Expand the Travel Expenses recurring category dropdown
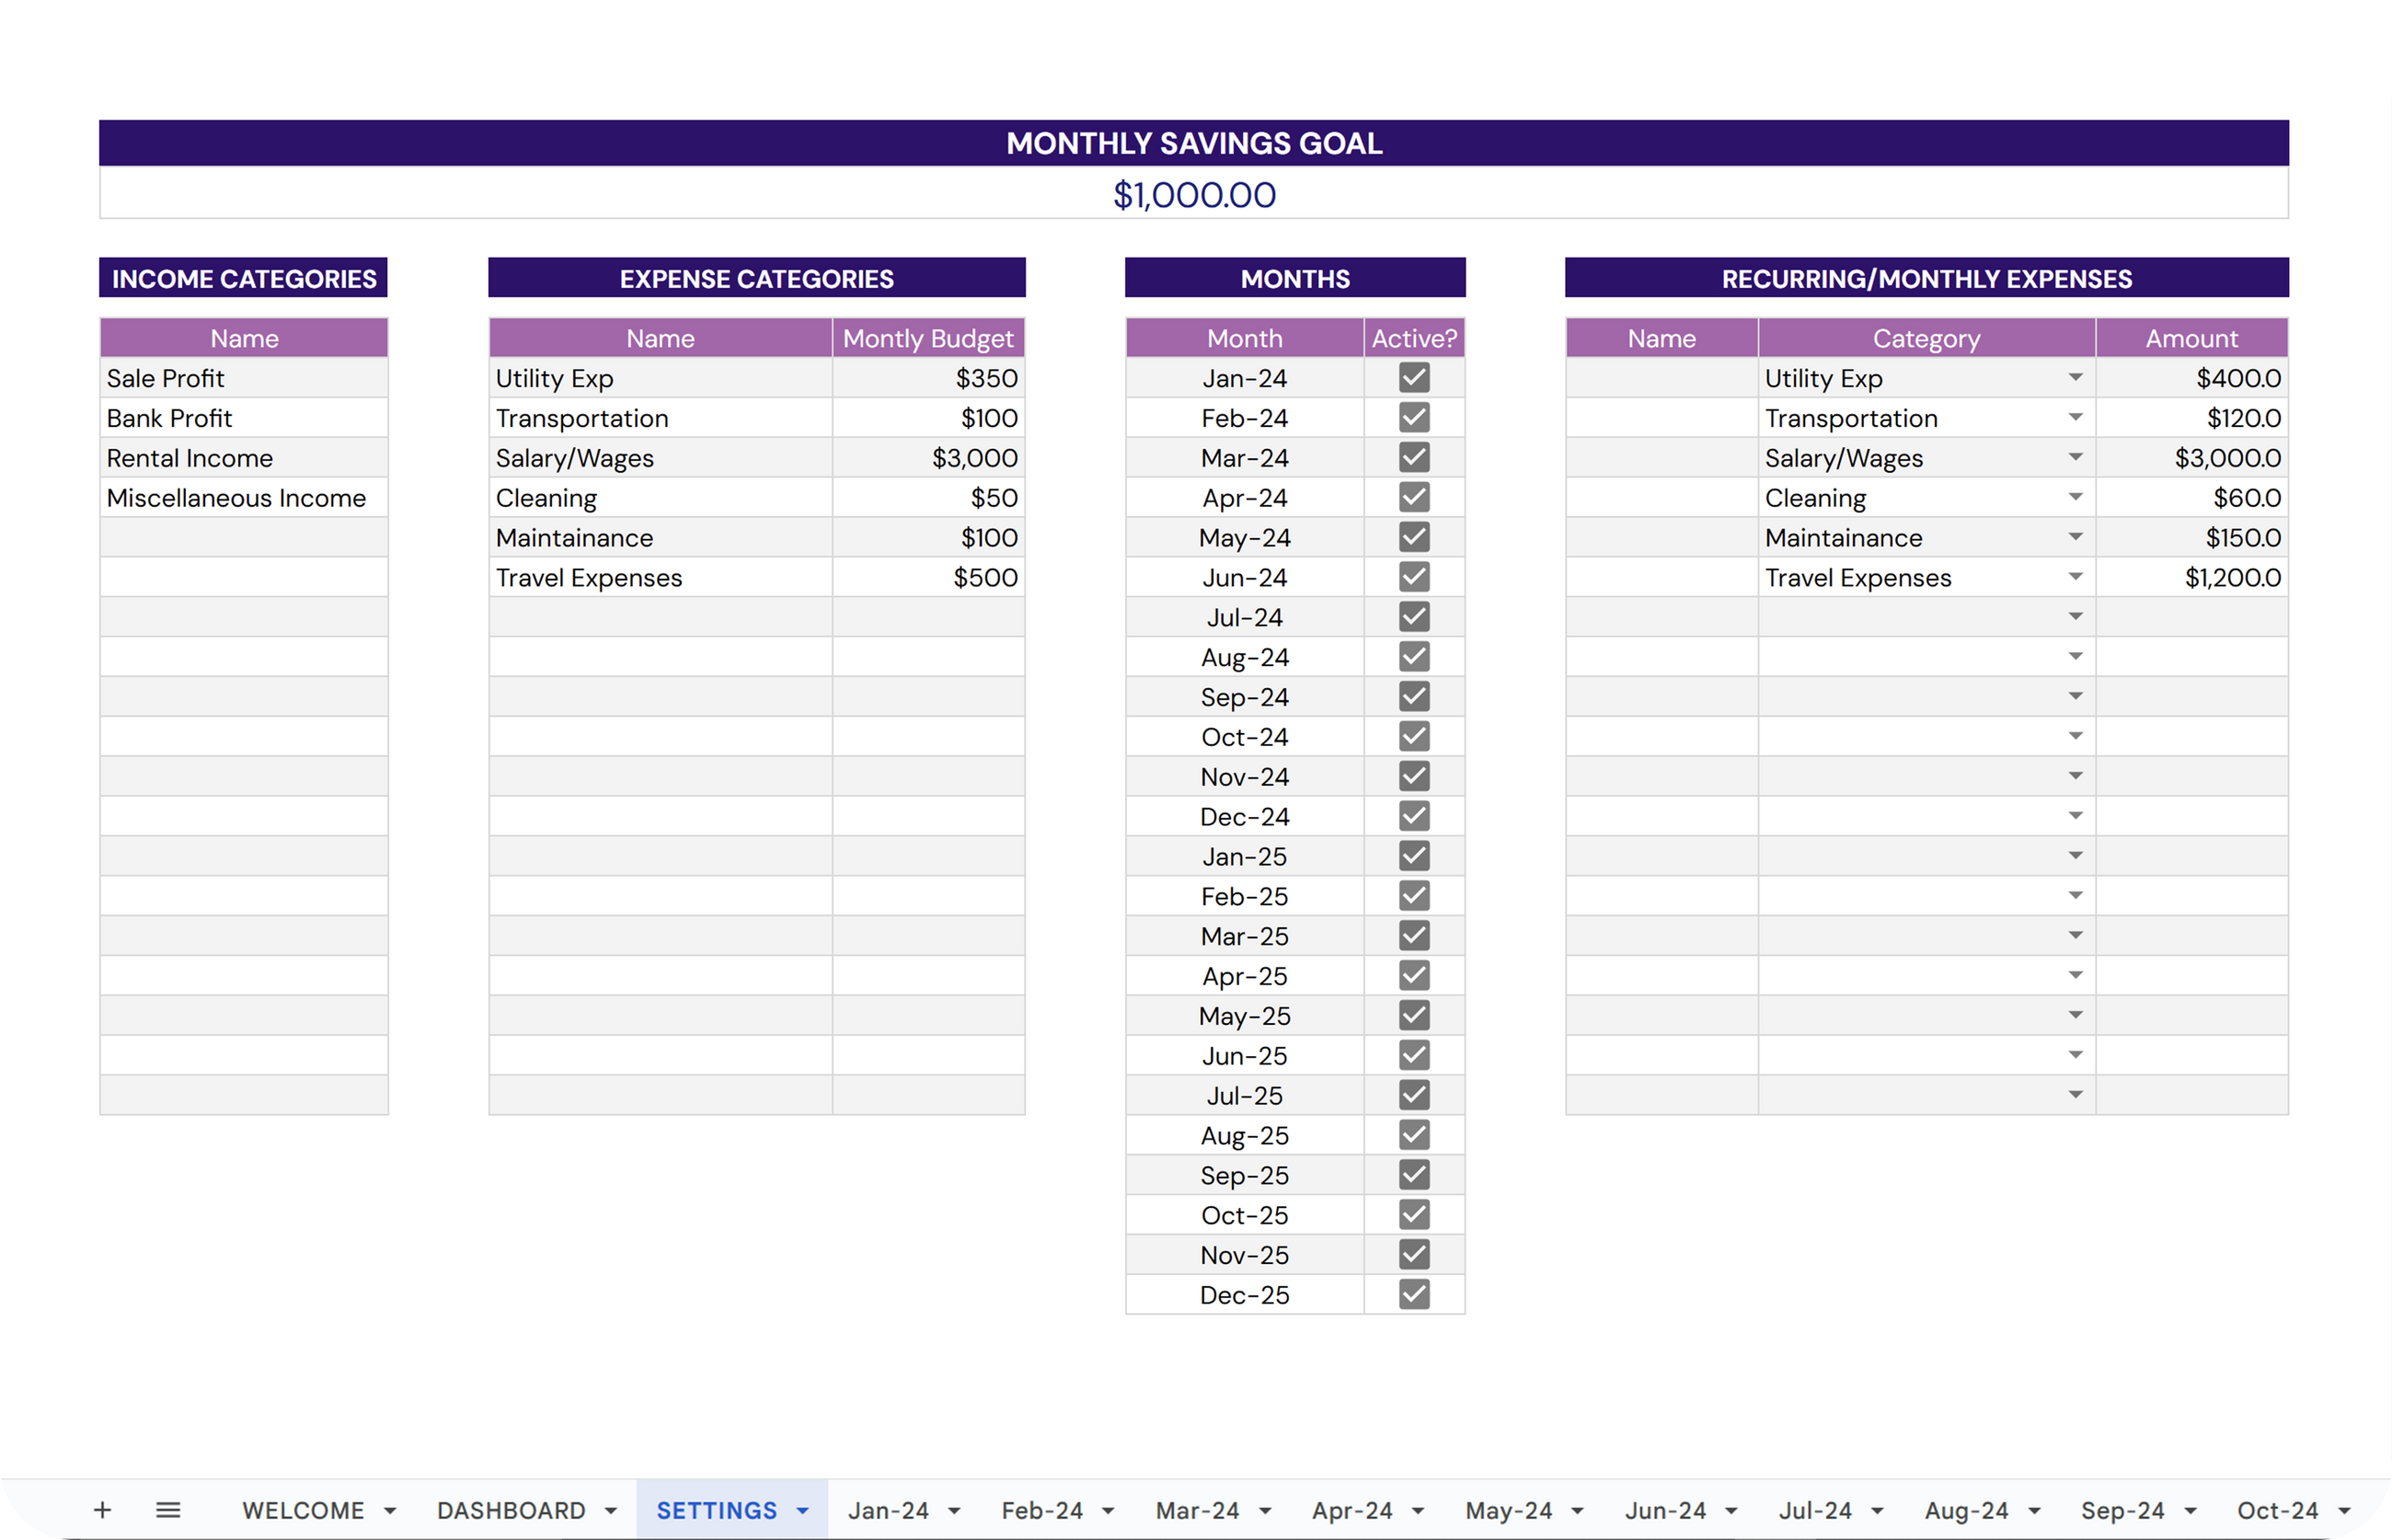The width and height of the screenshot is (2392, 1540). pyautogui.click(x=2075, y=577)
